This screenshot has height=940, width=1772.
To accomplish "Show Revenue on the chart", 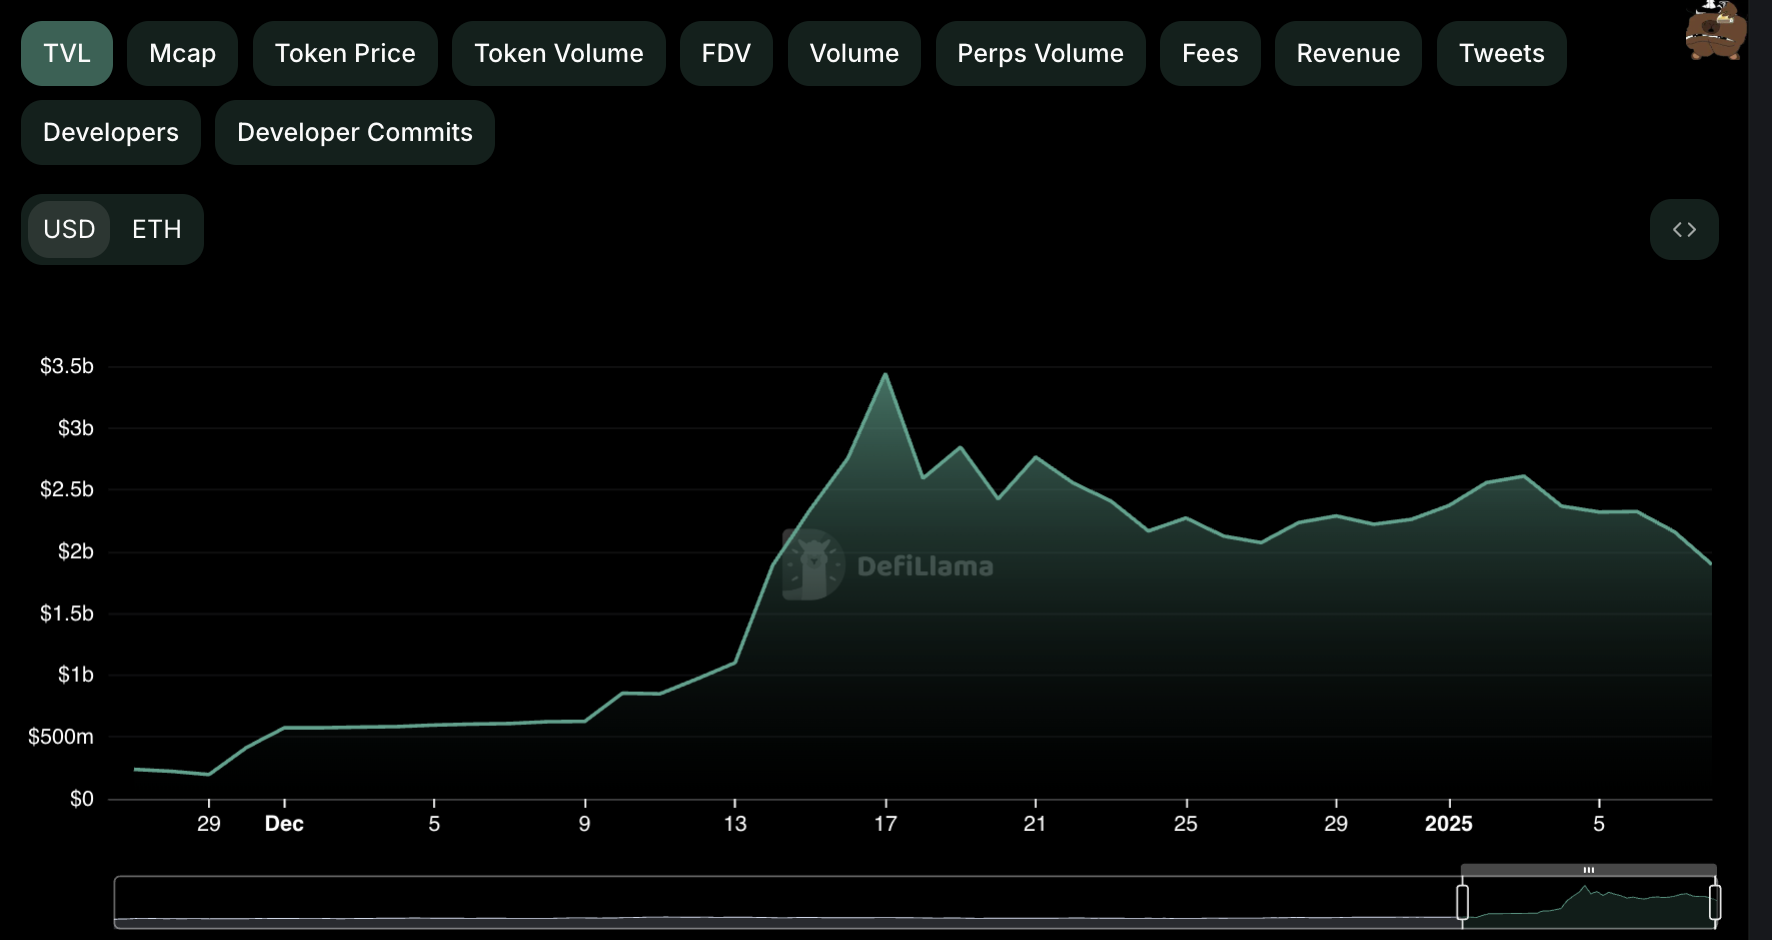I will (x=1348, y=54).
